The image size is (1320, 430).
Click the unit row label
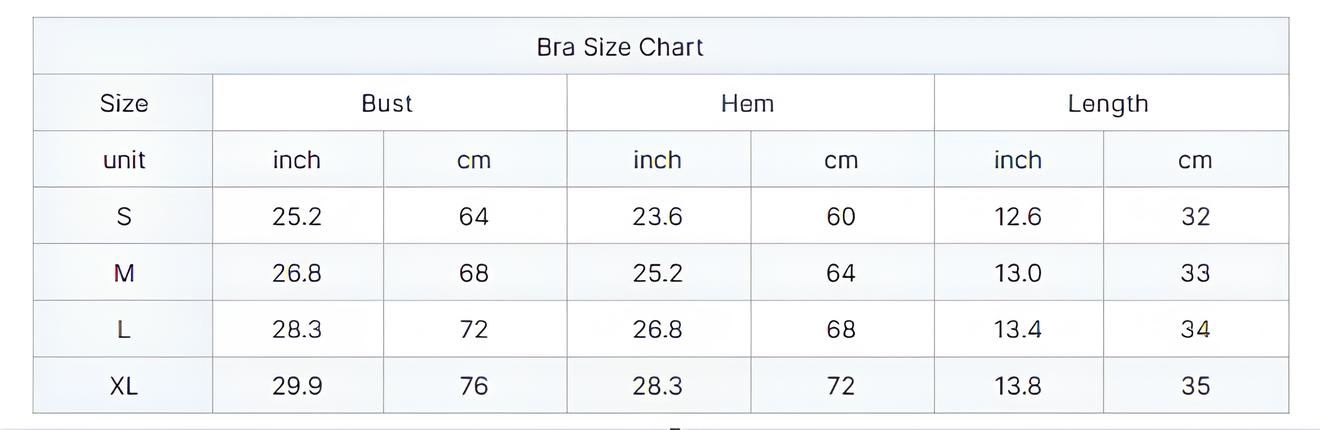[123, 159]
